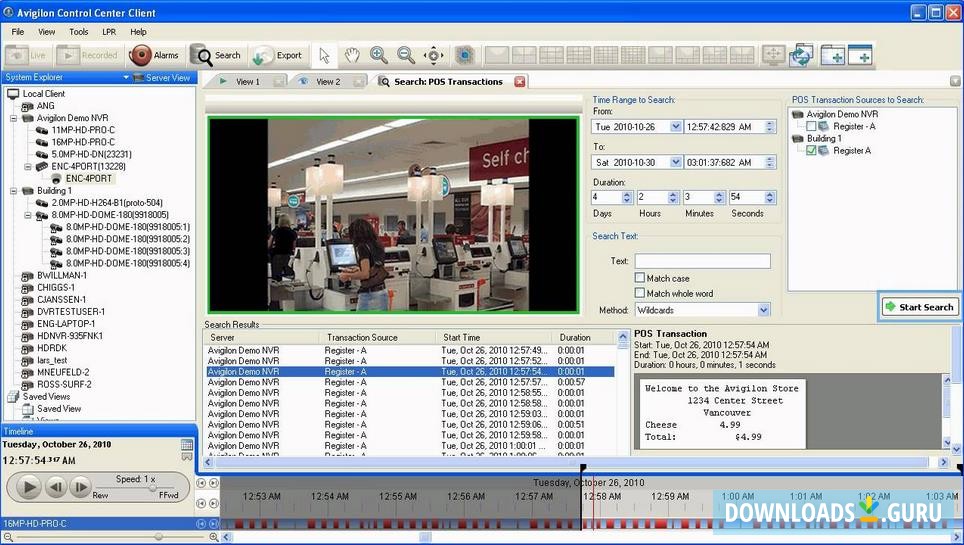Click the Export toolbar button
This screenshot has width=964, height=545.
(277, 55)
